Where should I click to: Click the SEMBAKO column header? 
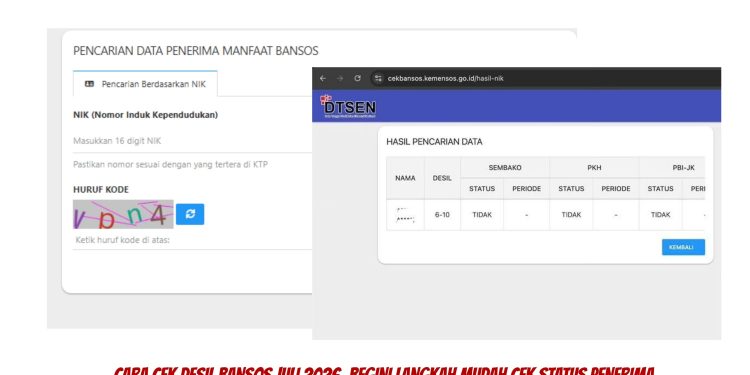coord(505,168)
